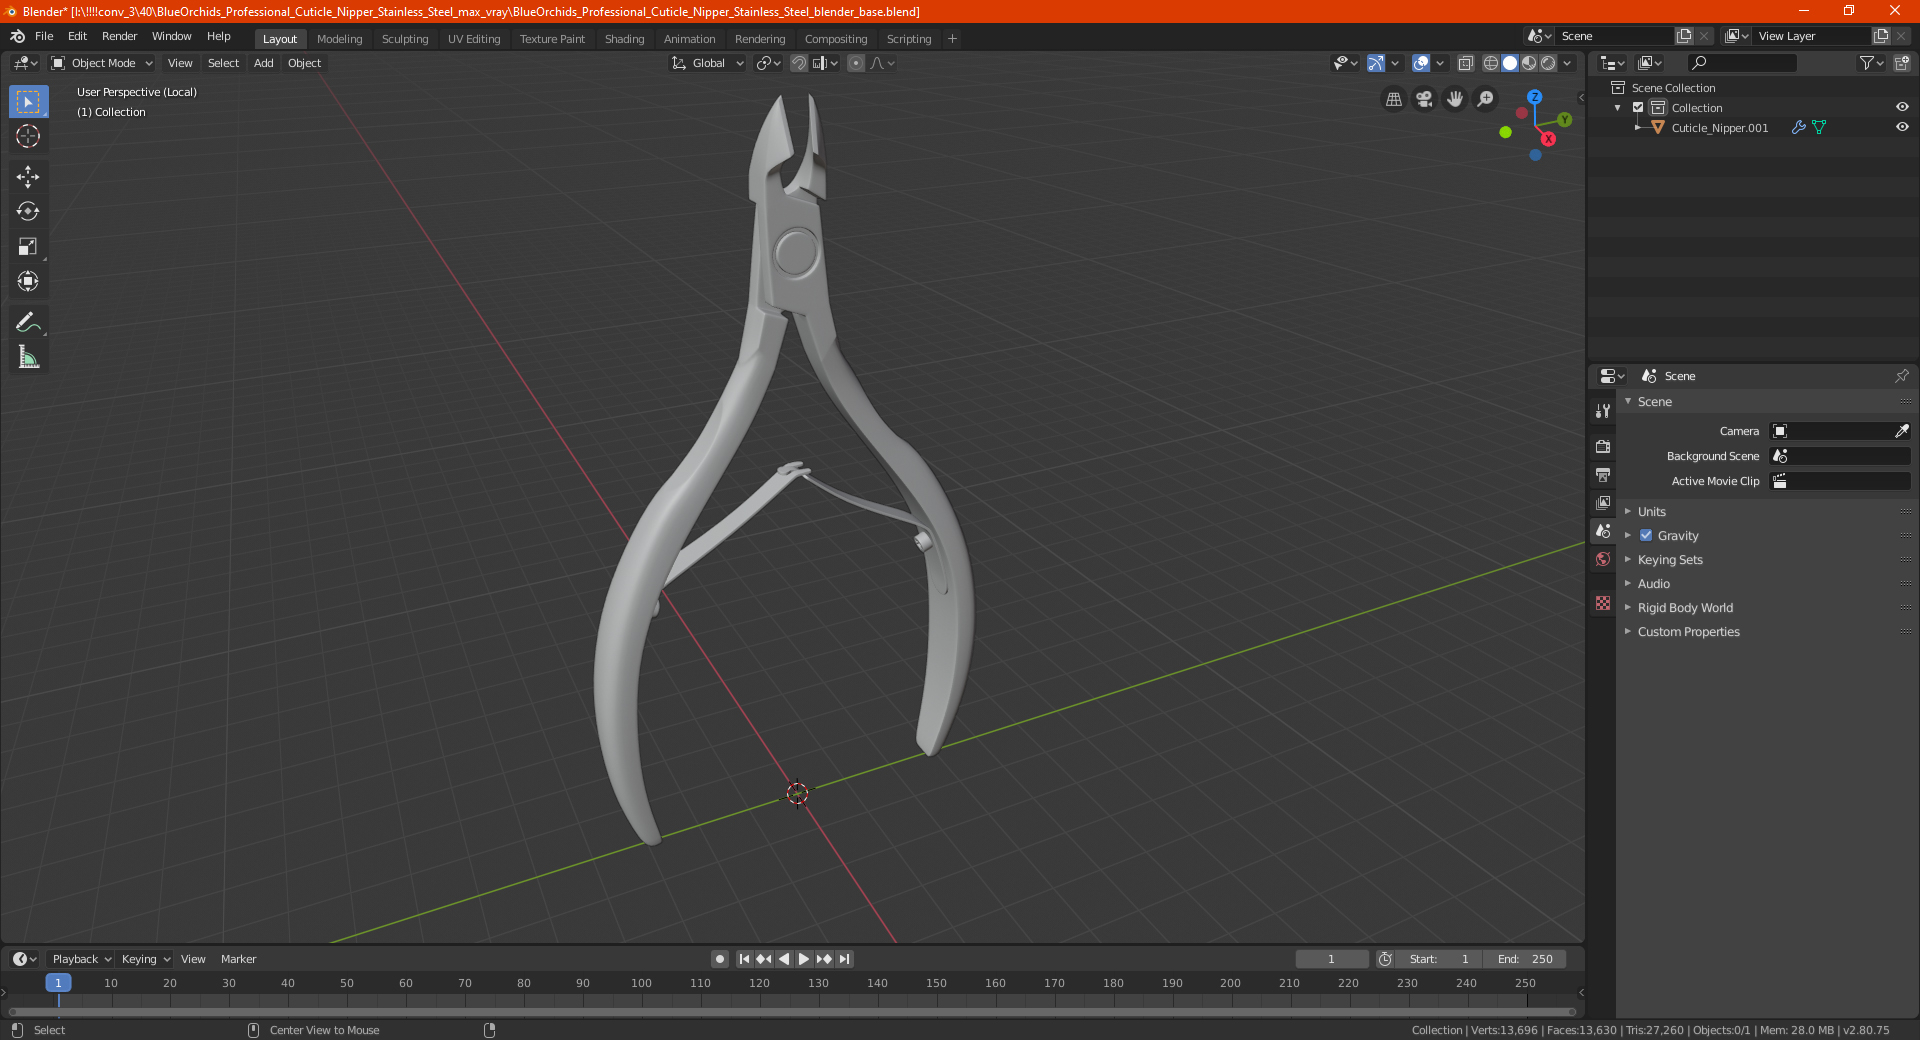Switch to the Shading workspace tab
This screenshot has width=1920, height=1040.
(624, 39)
